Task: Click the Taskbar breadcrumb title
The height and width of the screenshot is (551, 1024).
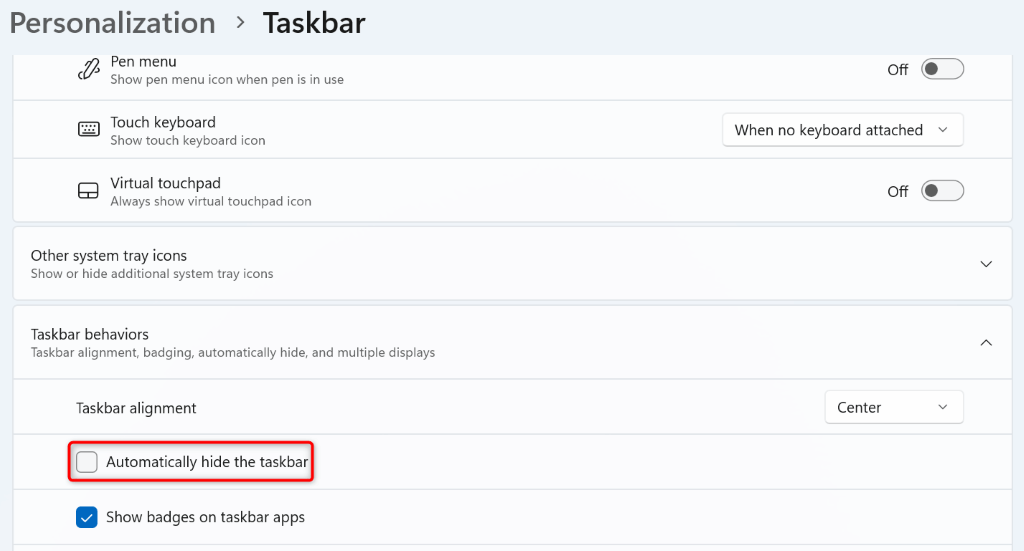Action: pos(314,23)
